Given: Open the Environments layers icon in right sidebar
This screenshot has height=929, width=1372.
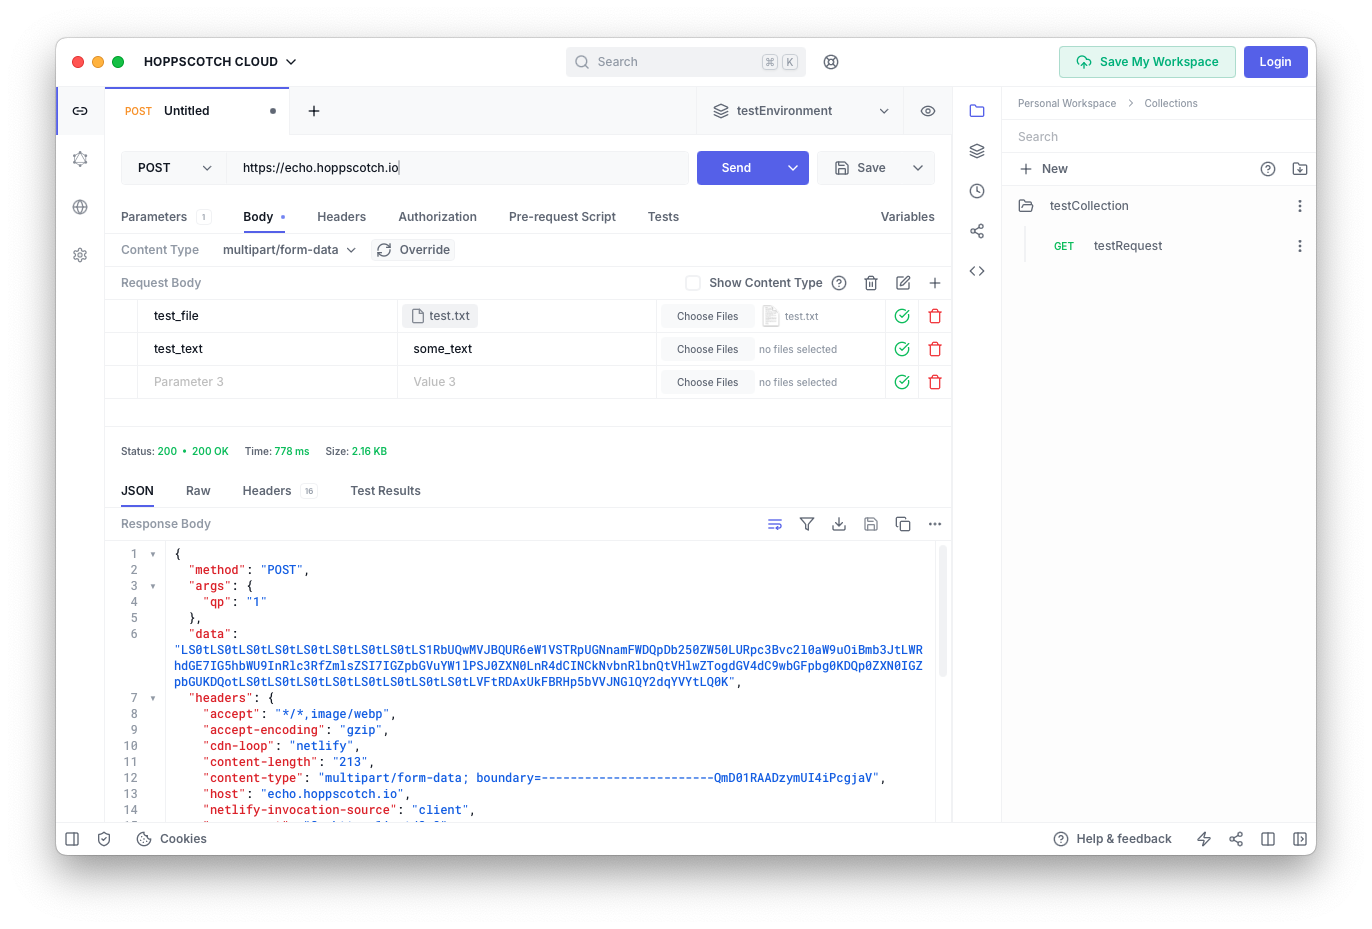Looking at the screenshot, I should pyautogui.click(x=977, y=151).
